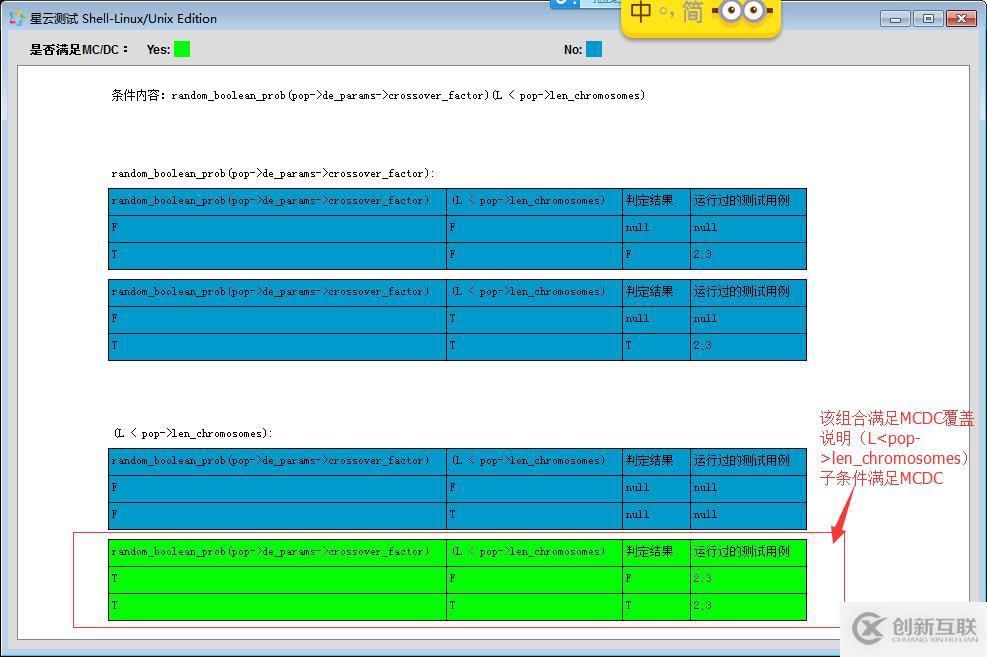Click random_boolean_prob header in the third blue table
This screenshot has width=987, height=657.
[x=278, y=461]
